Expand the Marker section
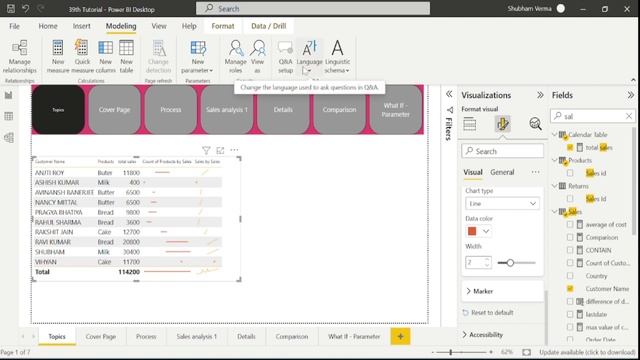This screenshot has width=640, height=360. pos(502,291)
